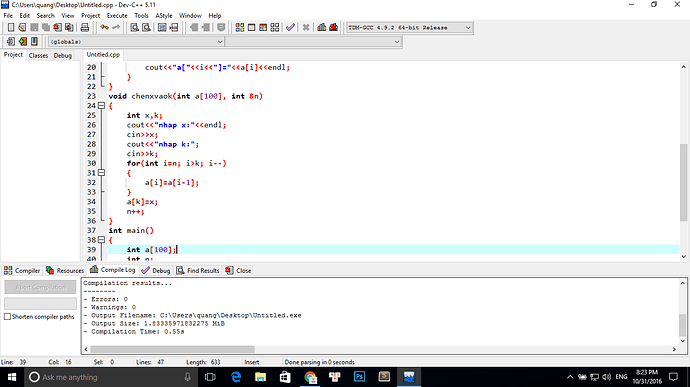Click the Profile analysis chart icon

322,28
